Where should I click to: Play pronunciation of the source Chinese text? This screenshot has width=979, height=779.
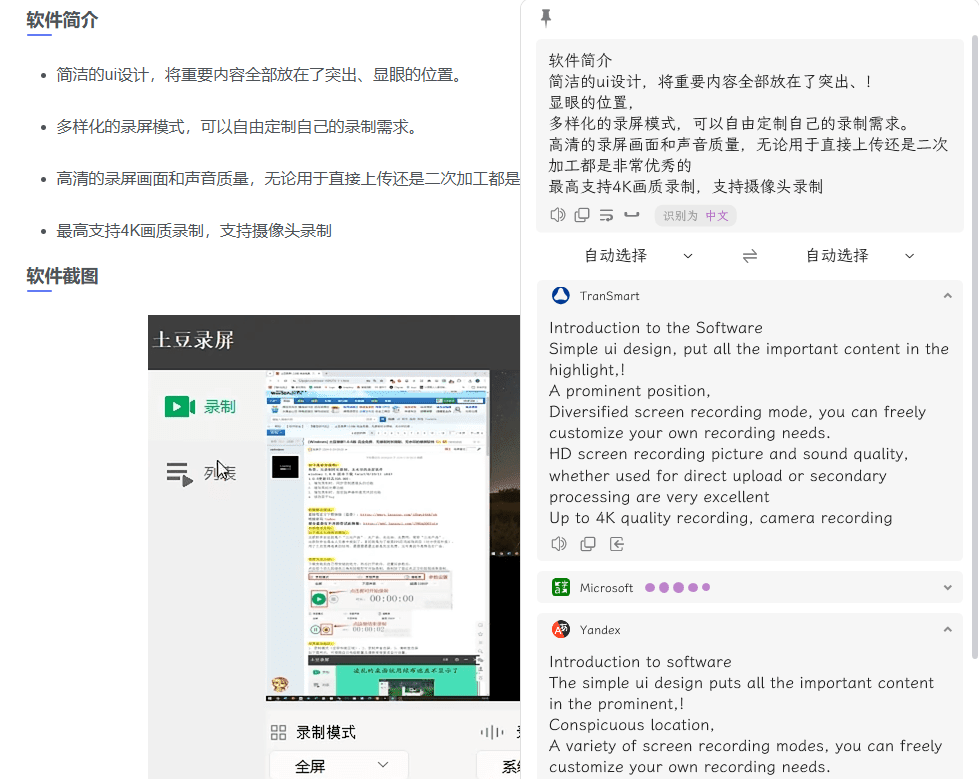pyautogui.click(x=558, y=214)
